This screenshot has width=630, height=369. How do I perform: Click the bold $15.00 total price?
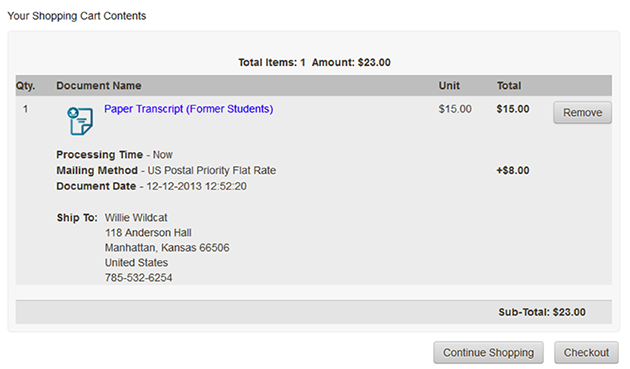point(513,109)
